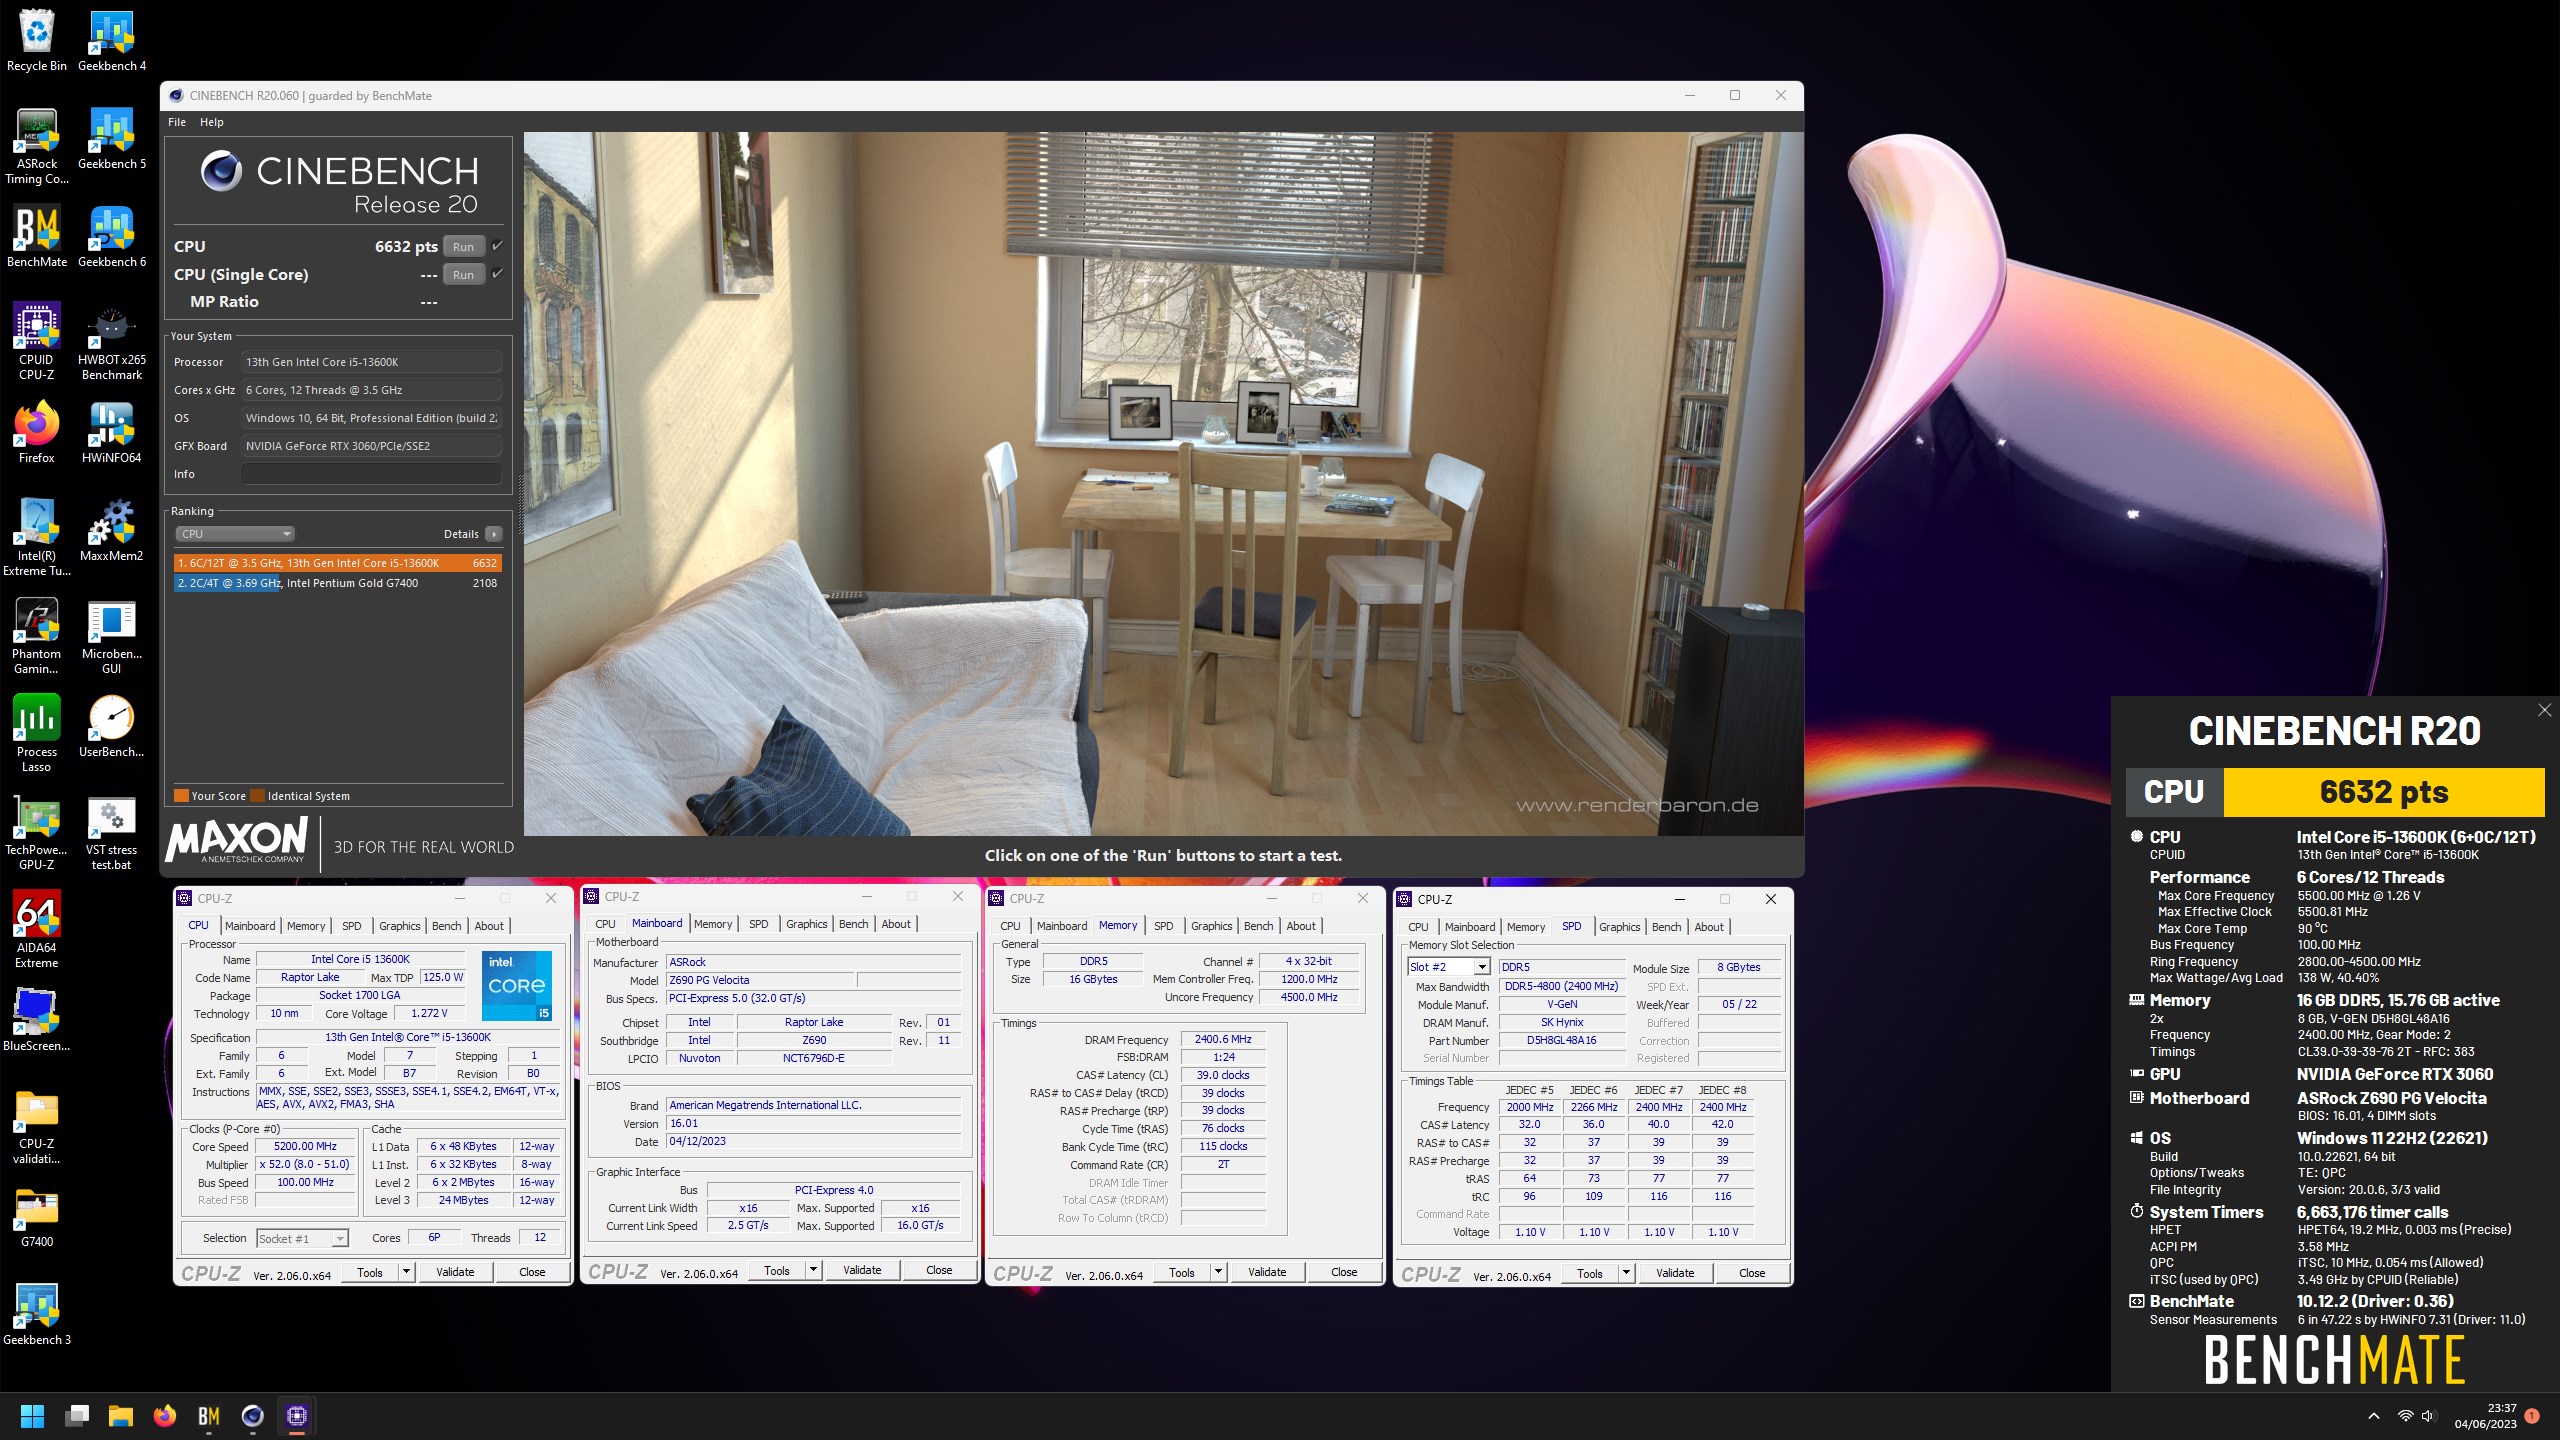2560x1440 pixels.
Task: Open the AIDA64 Extreme desktop icon
Action: point(37,930)
